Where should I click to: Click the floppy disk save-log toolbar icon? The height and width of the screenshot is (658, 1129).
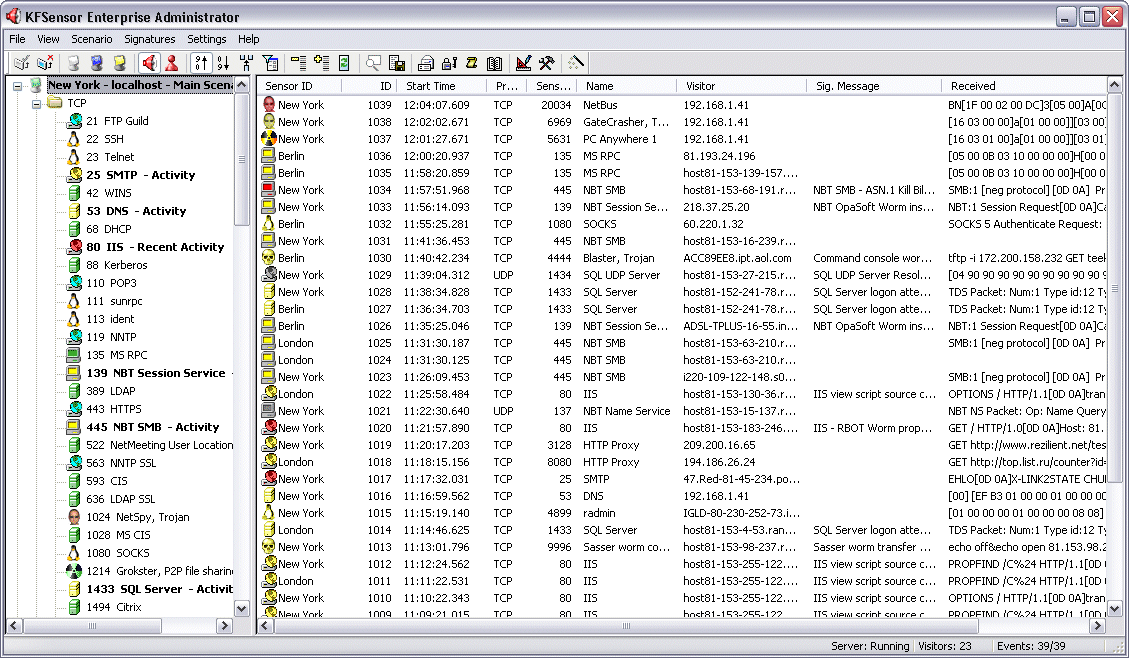(396, 63)
